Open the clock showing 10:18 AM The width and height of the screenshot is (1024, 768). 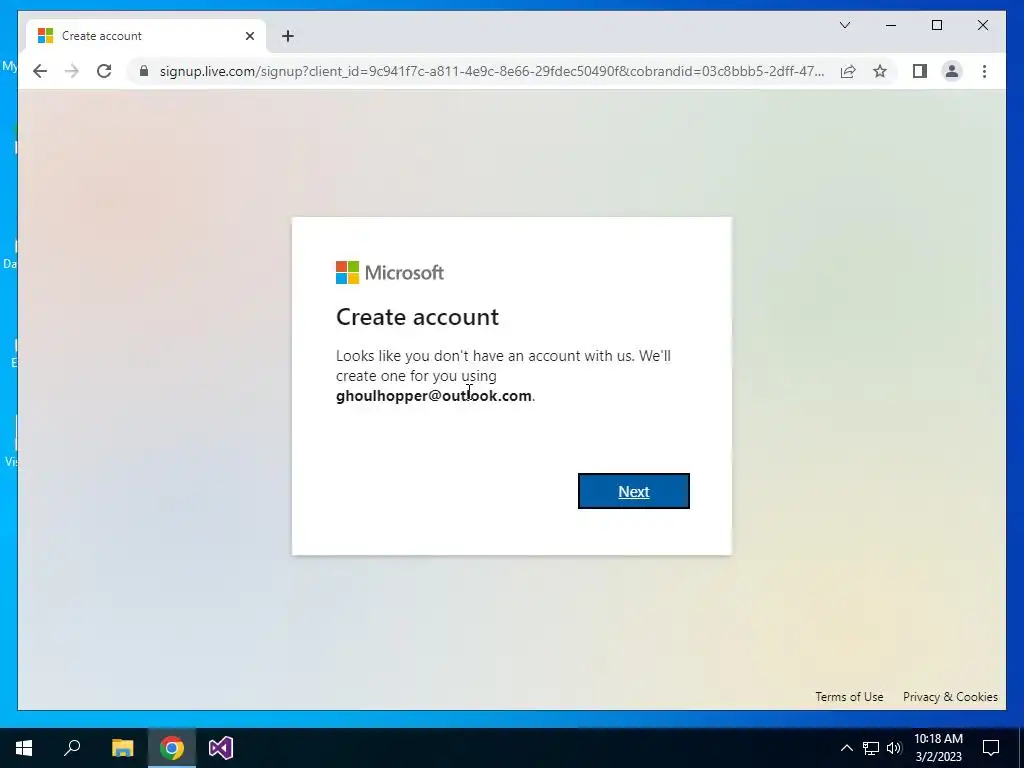click(938, 748)
